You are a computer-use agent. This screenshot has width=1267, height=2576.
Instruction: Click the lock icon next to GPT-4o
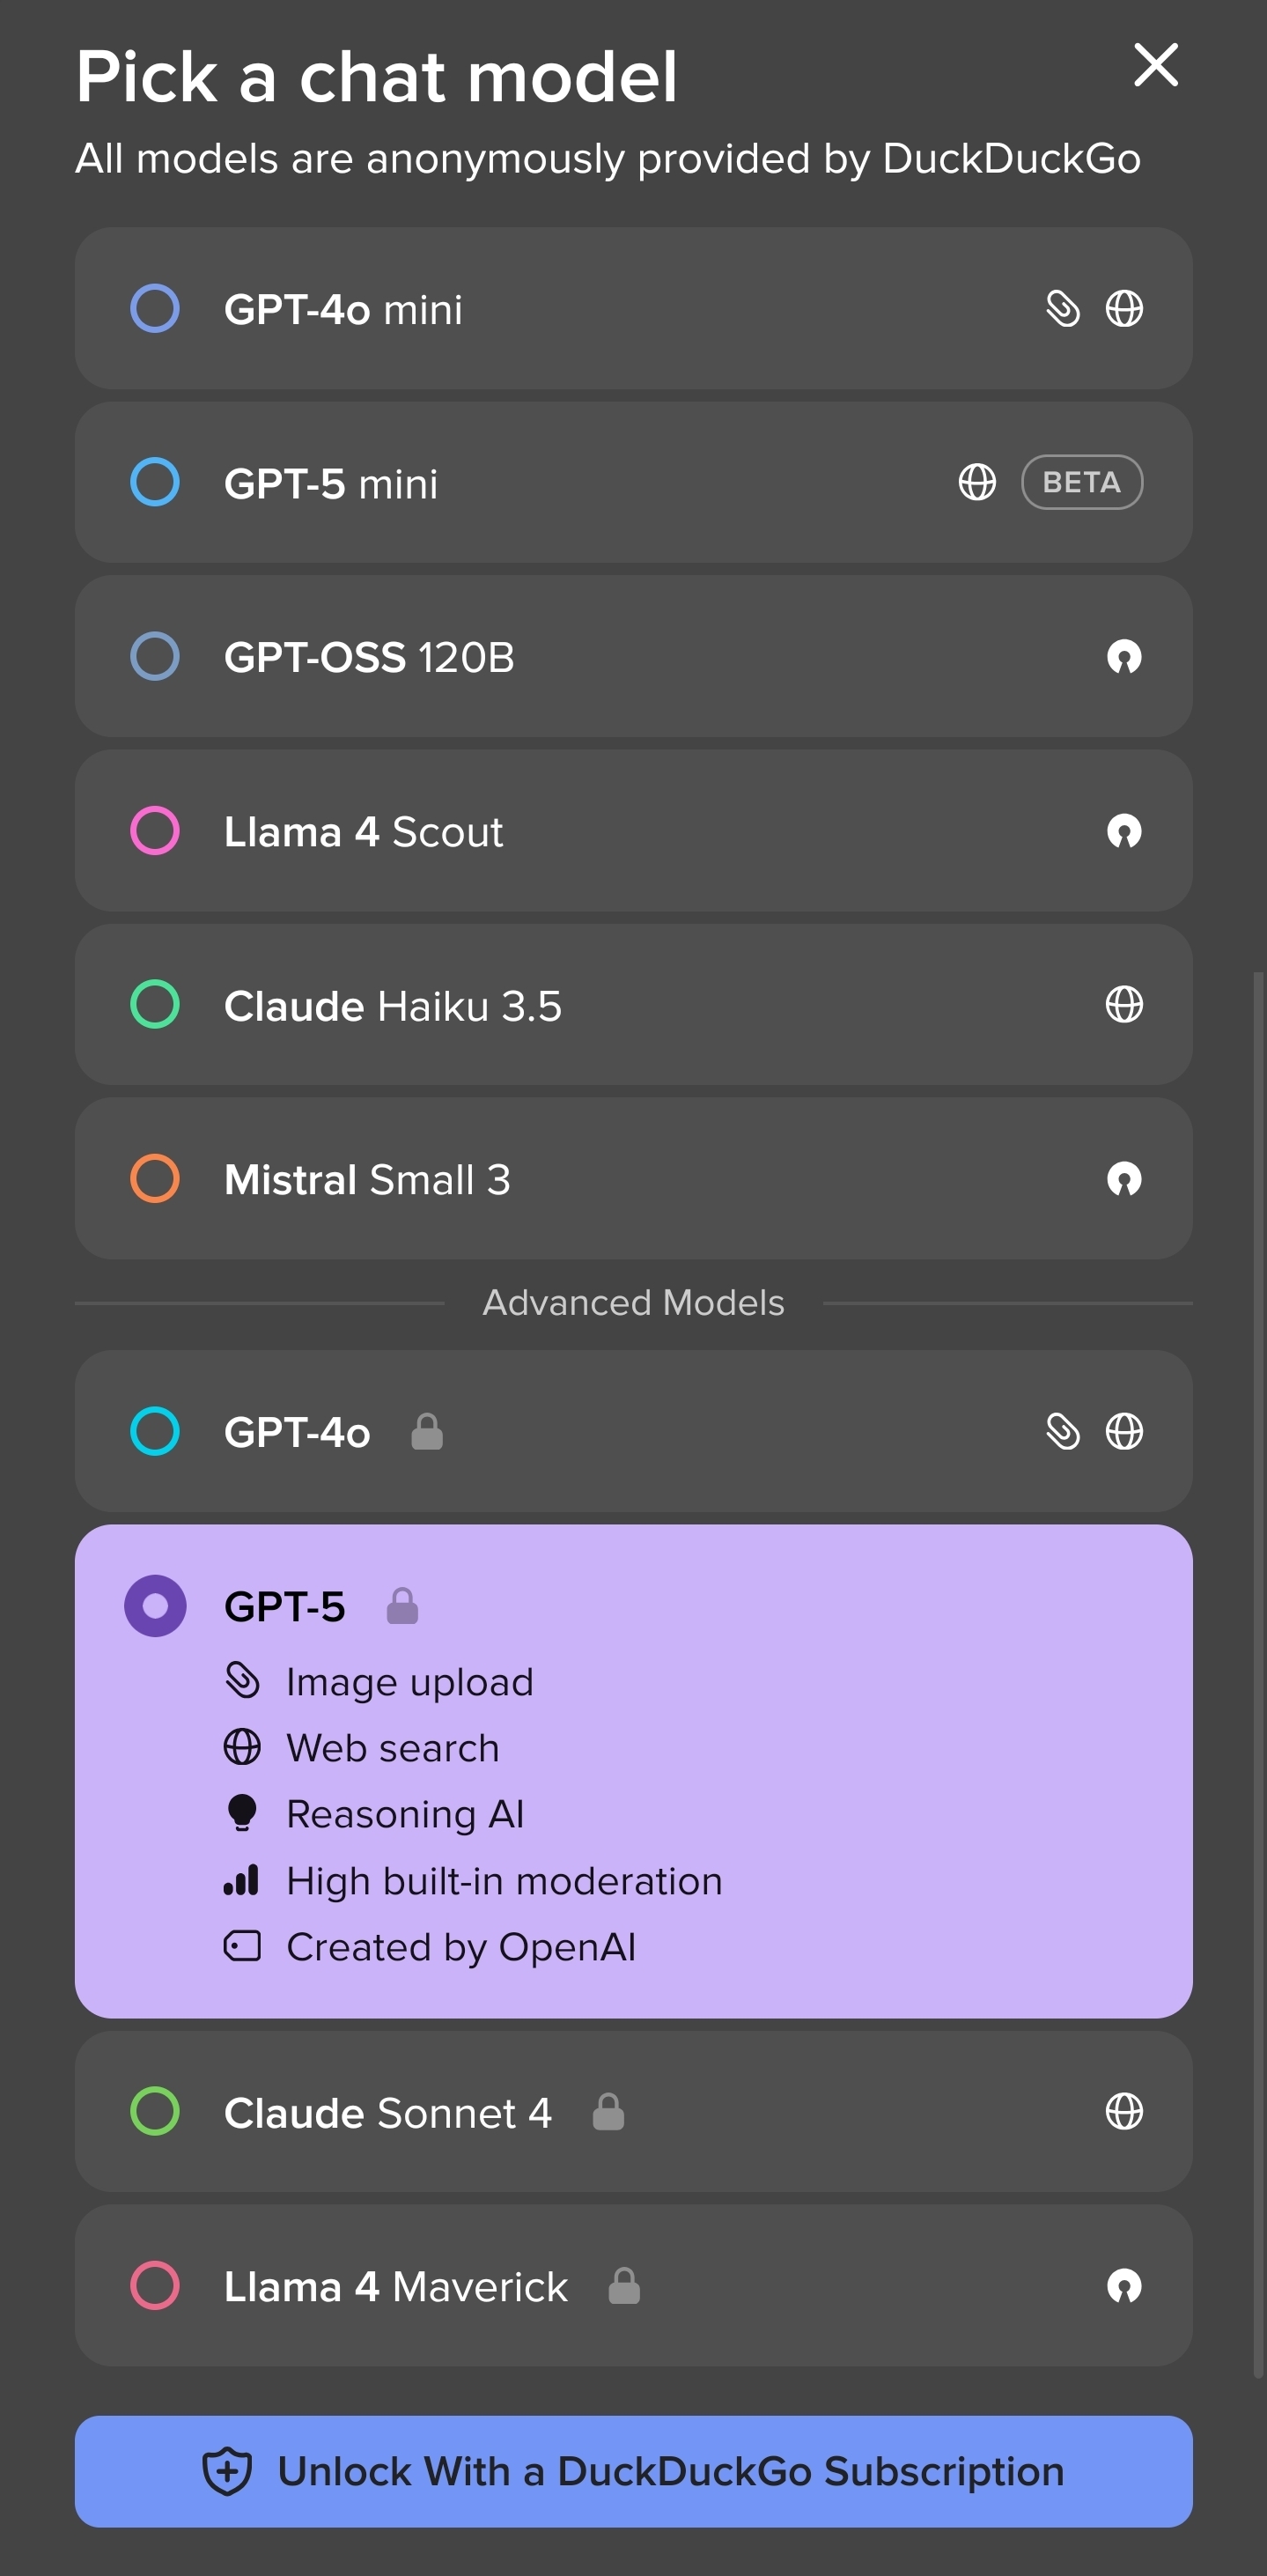tap(427, 1431)
